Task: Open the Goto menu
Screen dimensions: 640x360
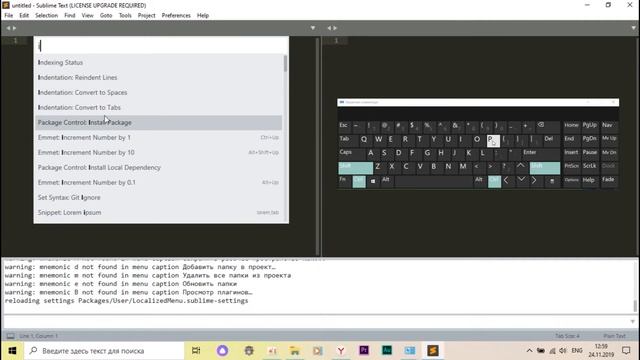Action: (x=106, y=16)
